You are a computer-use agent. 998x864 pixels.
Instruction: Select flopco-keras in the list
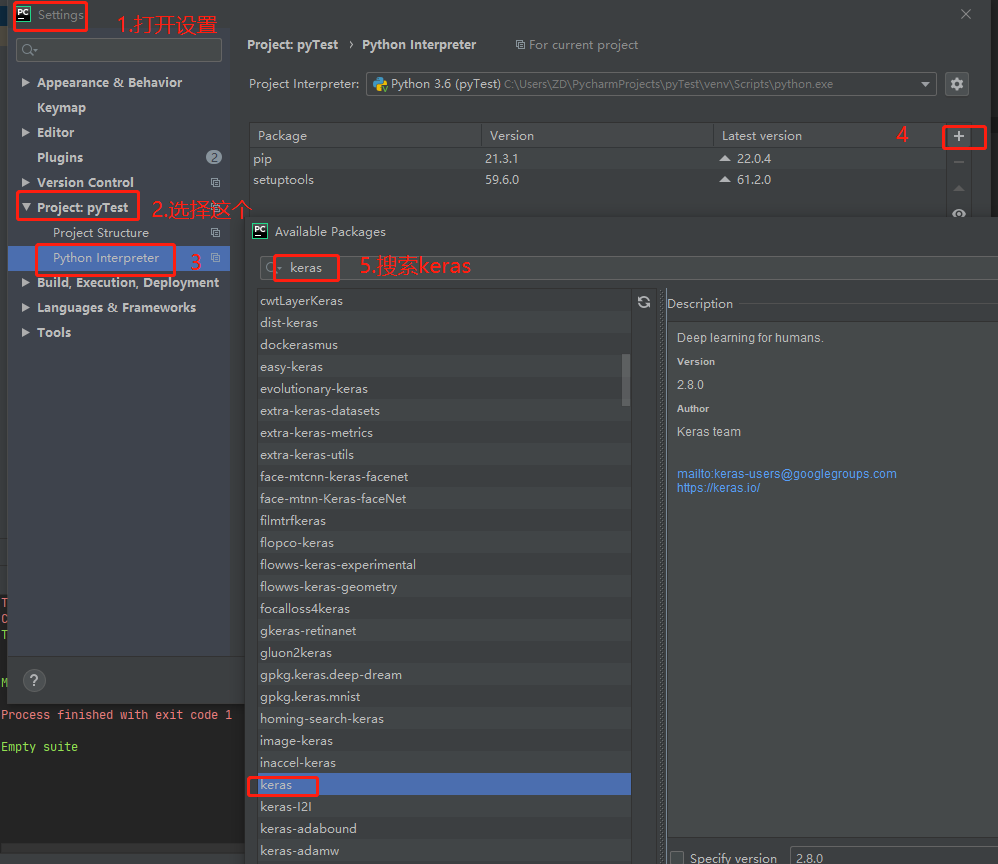tap(444, 542)
